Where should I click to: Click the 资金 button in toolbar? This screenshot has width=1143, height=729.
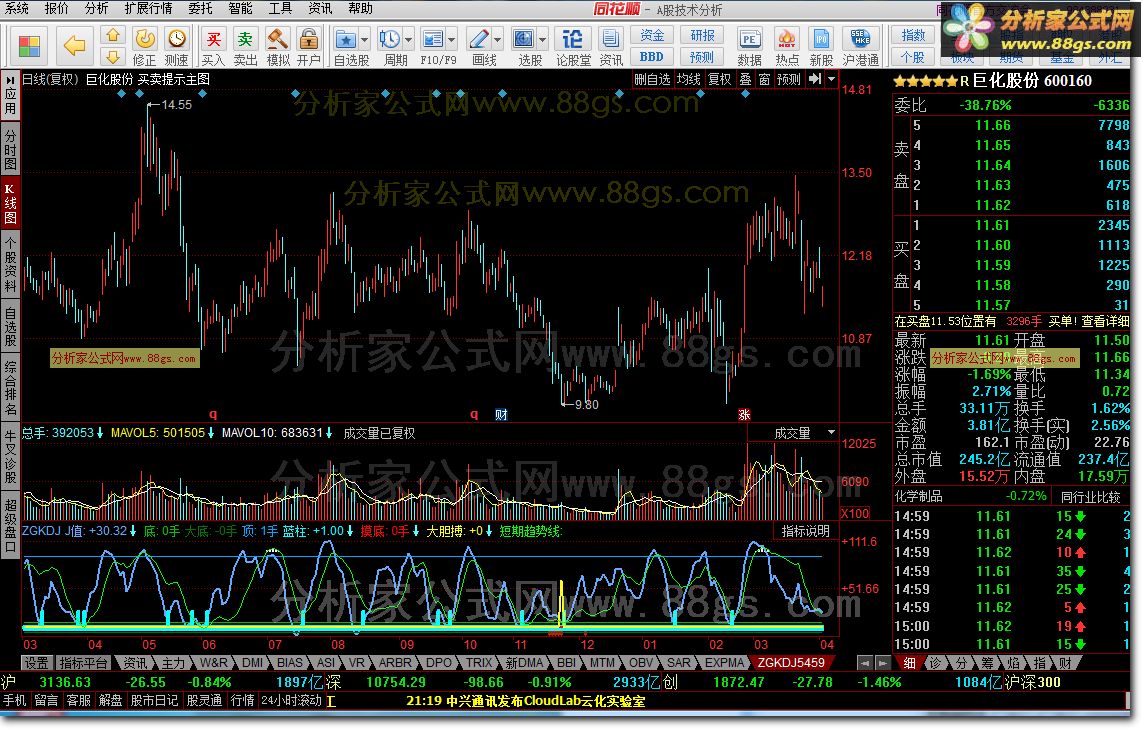pyautogui.click(x=652, y=35)
